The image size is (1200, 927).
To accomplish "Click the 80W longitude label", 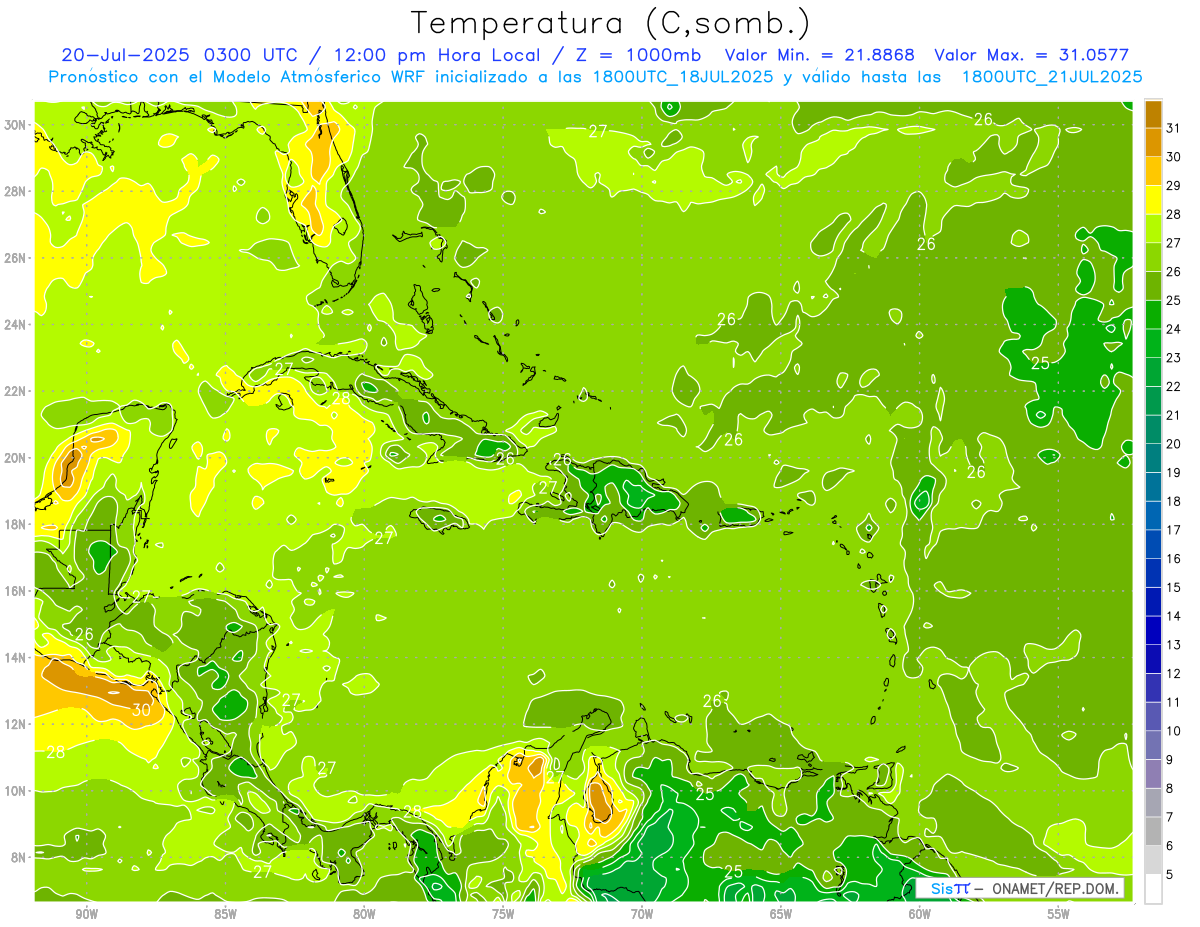I will coord(364,914).
